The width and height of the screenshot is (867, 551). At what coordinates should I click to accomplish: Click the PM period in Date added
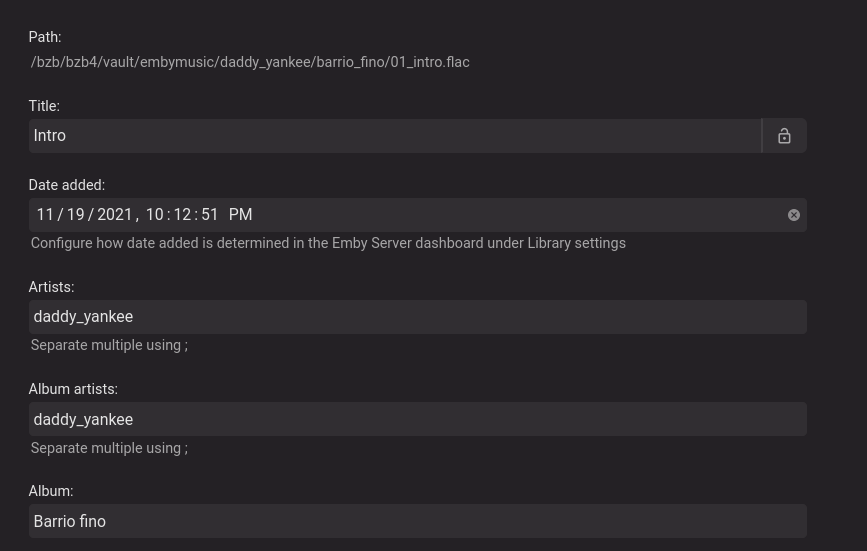tap(240, 215)
